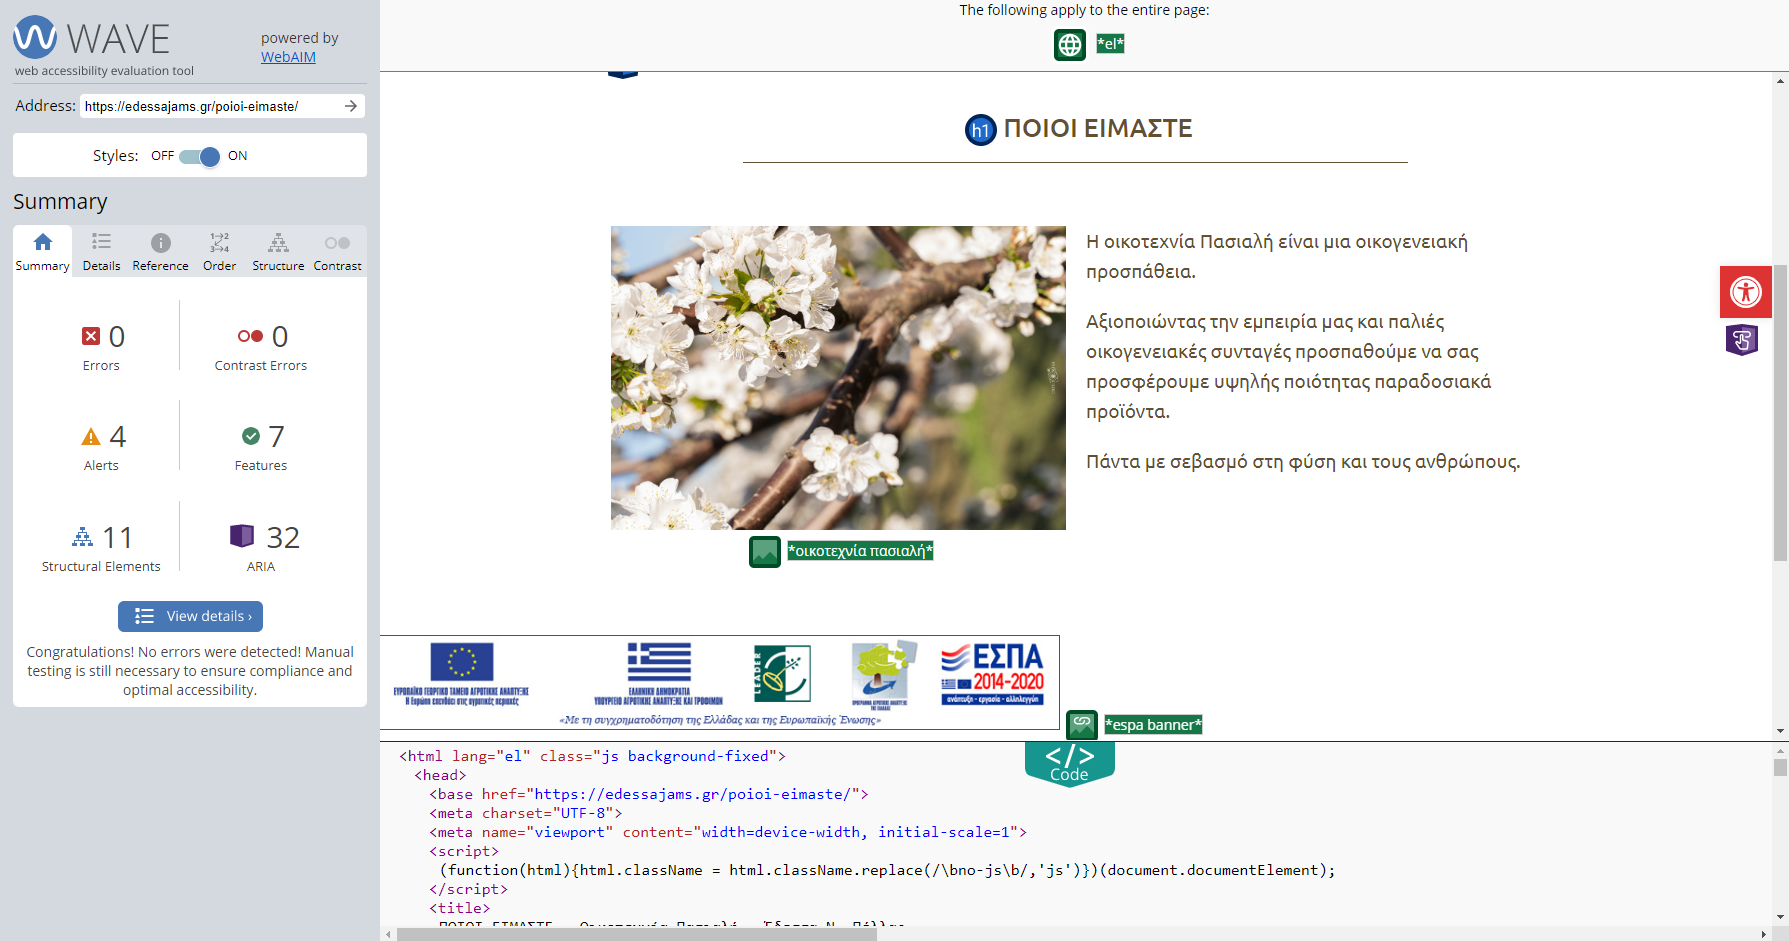1789x941 pixels.
Task: Click the ARIA purple cube icon
Action: pyautogui.click(x=243, y=537)
